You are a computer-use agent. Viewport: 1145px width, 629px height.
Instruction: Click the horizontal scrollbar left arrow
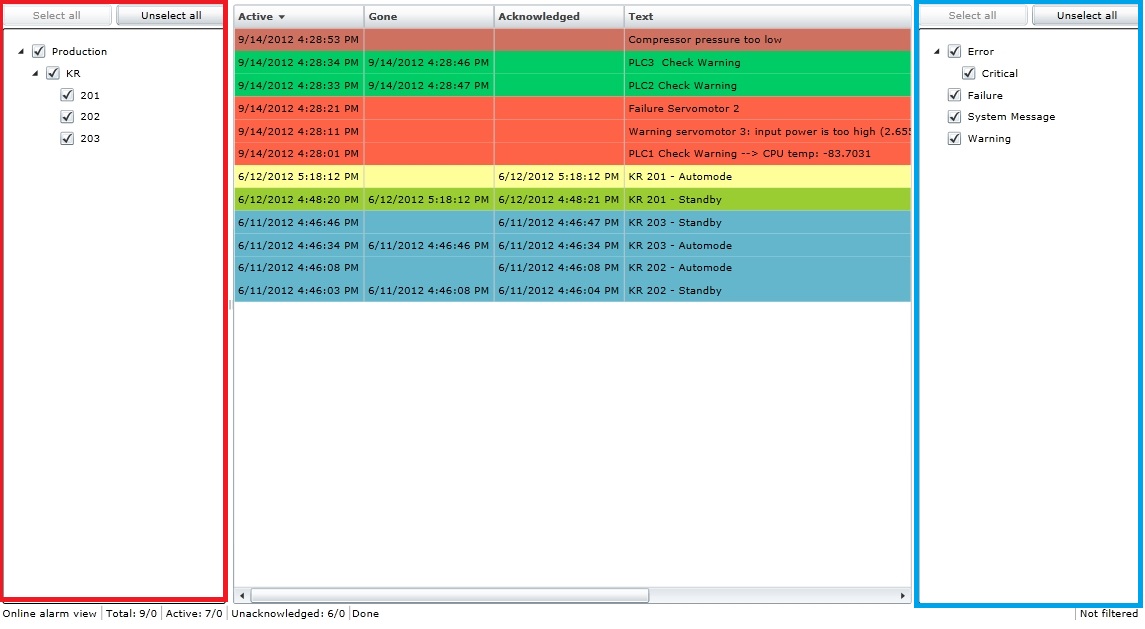point(242,595)
